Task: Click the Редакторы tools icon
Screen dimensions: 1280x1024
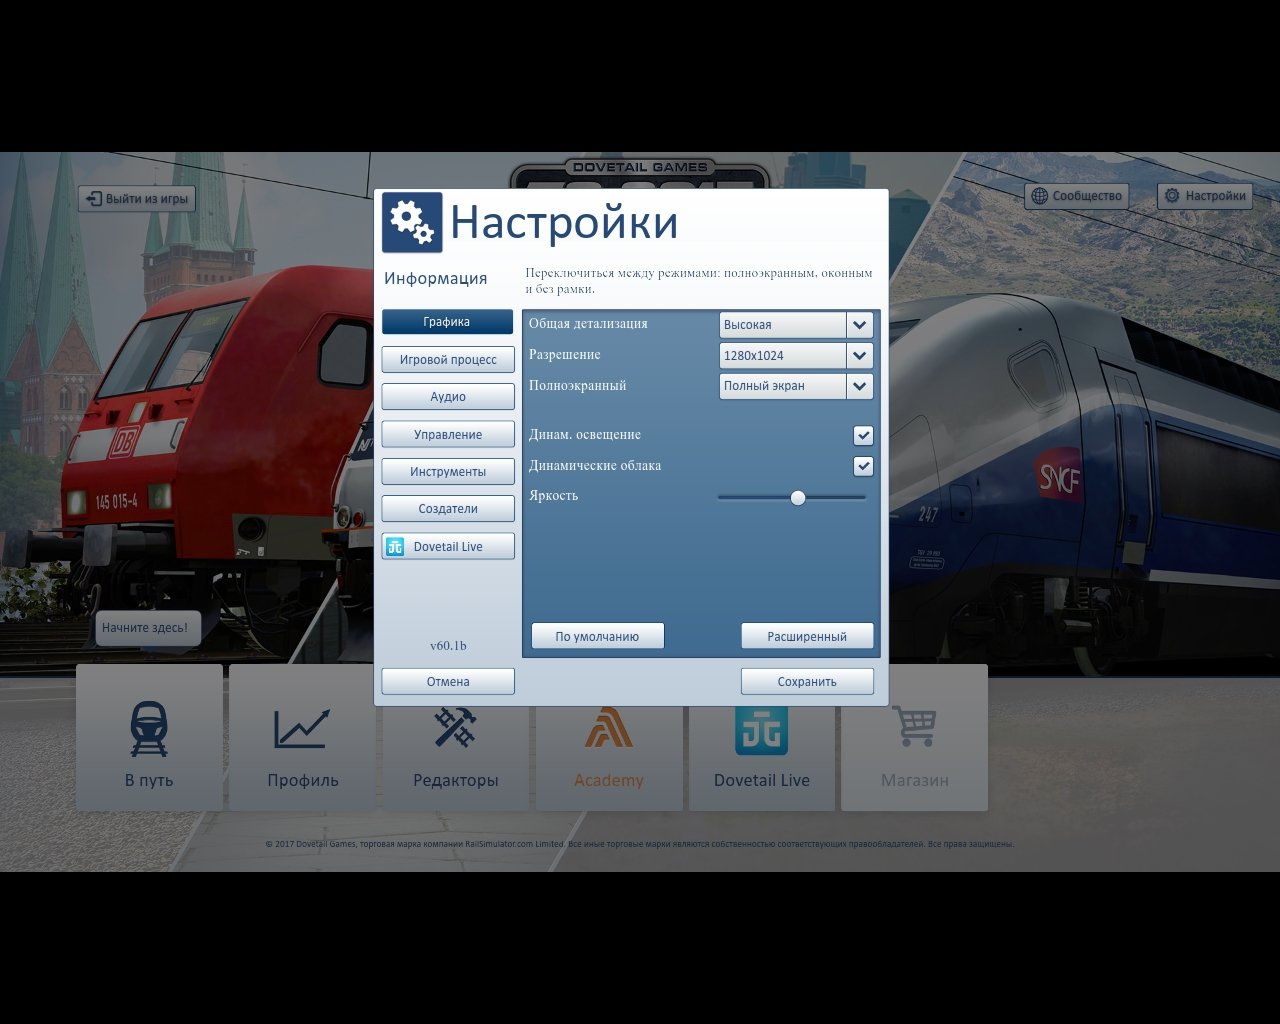Action: (455, 727)
